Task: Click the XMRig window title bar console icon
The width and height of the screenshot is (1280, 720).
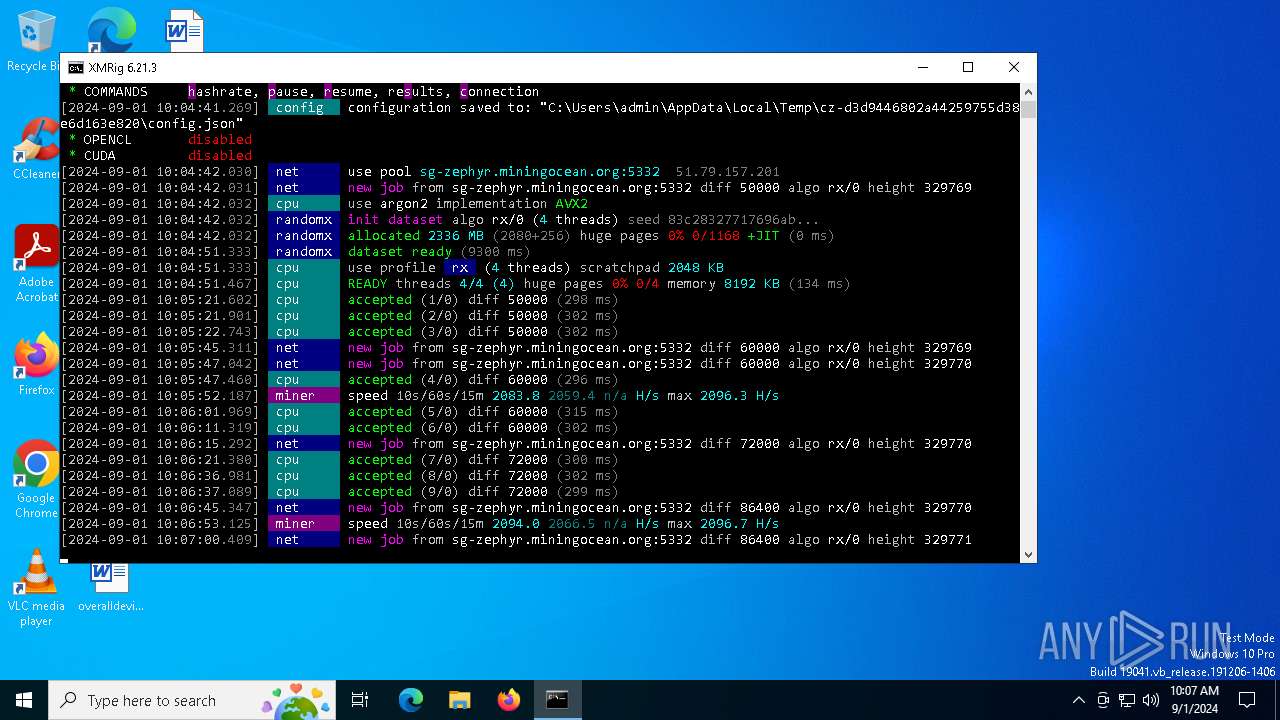Action: click(x=76, y=68)
